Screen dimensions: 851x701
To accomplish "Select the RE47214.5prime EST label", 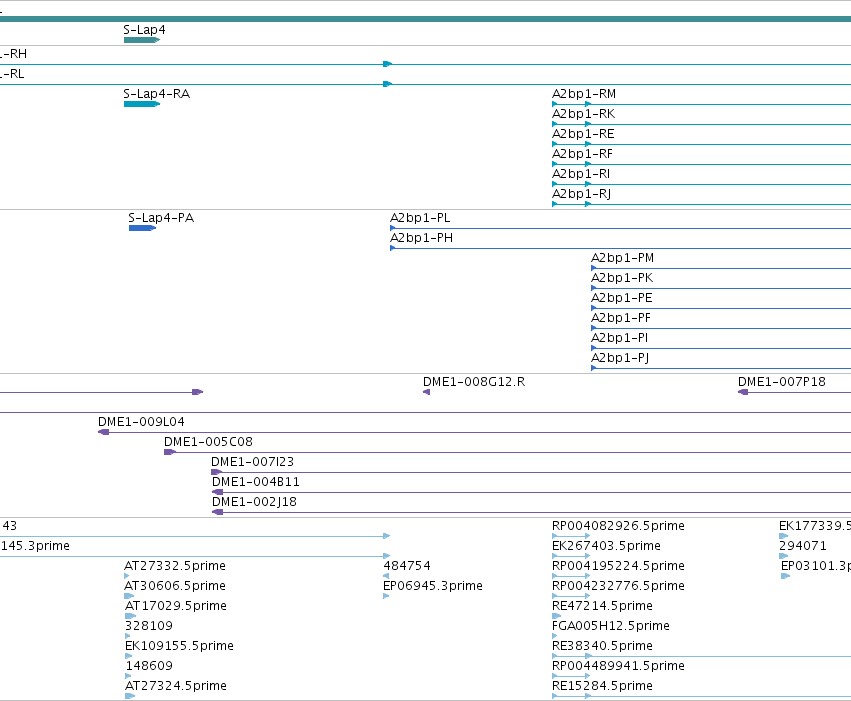I will pos(602,606).
